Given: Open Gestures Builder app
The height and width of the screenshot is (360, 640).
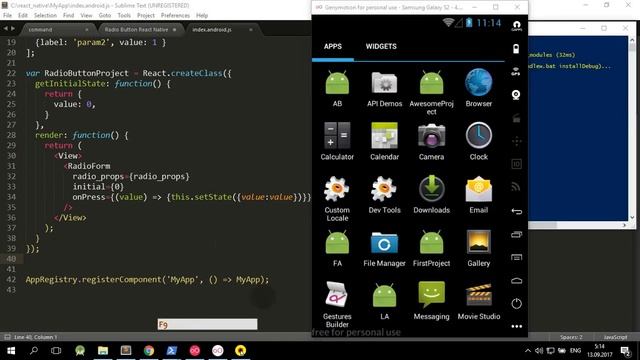Looking at the screenshot, I should coord(337,304).
